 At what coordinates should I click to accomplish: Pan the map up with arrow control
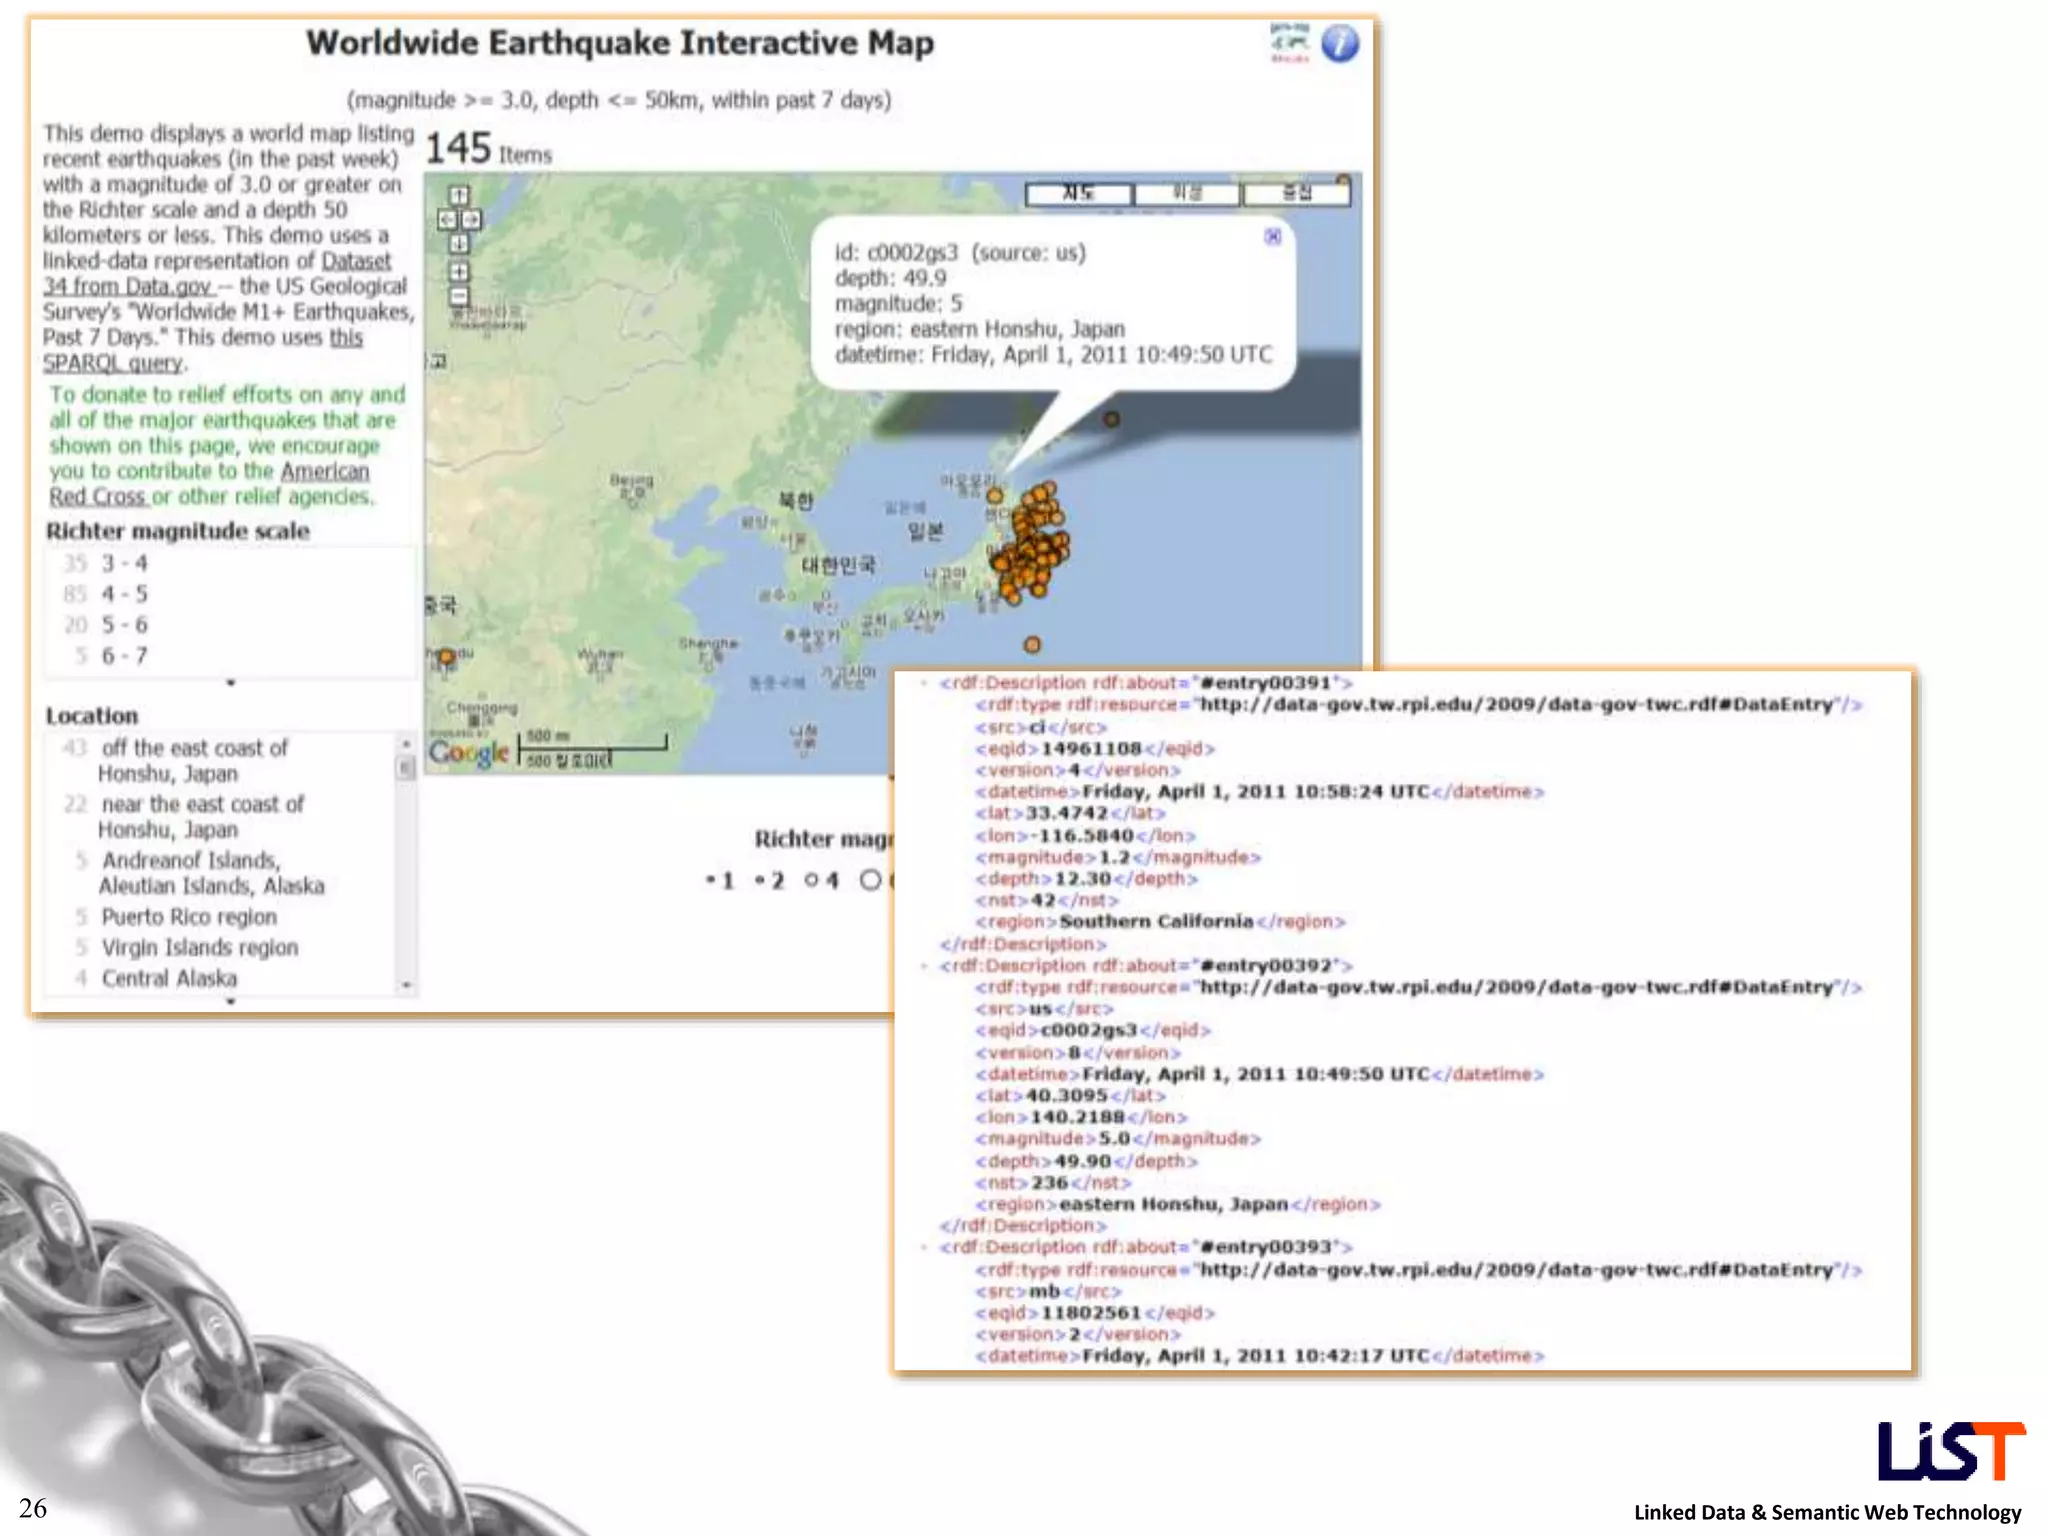coord(458,196)
